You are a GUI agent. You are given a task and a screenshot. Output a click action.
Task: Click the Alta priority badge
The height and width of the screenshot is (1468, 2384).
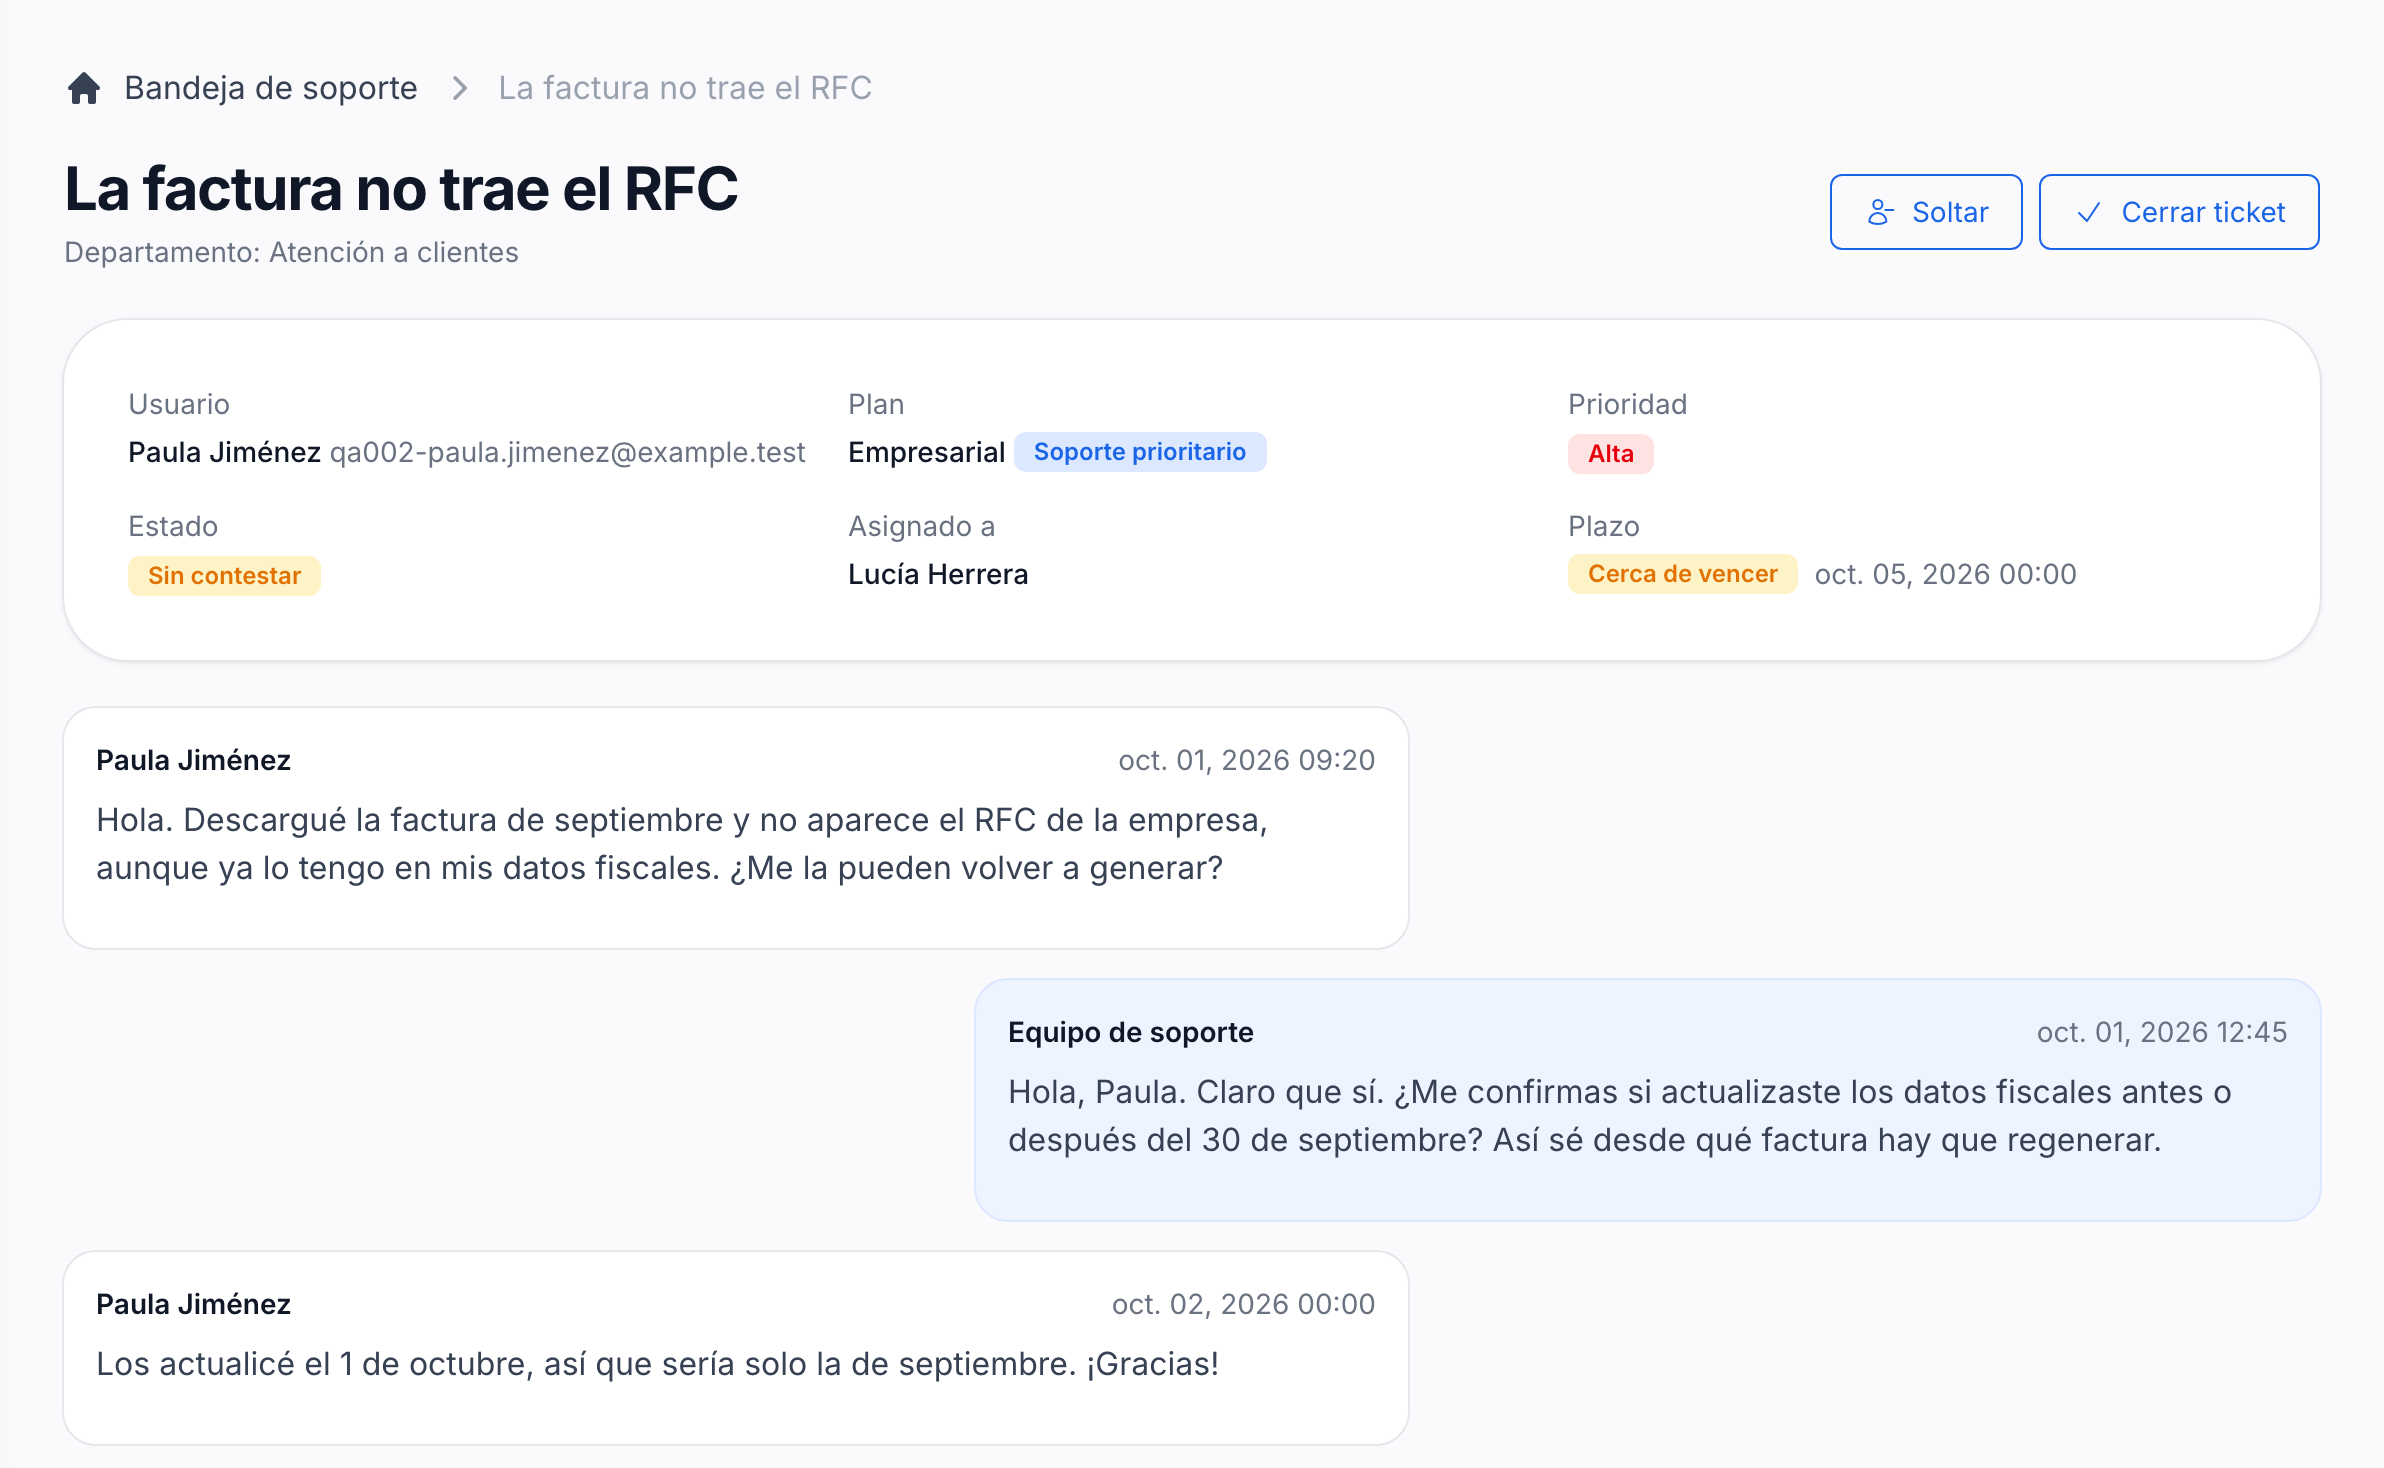(1610, 454)
